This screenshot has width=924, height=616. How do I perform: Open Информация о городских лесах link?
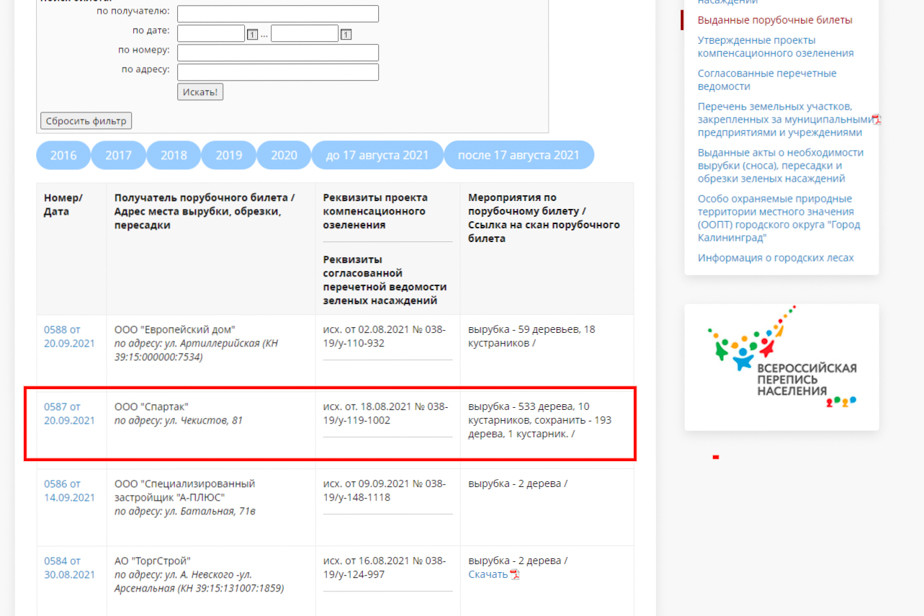tap(775, 258)
